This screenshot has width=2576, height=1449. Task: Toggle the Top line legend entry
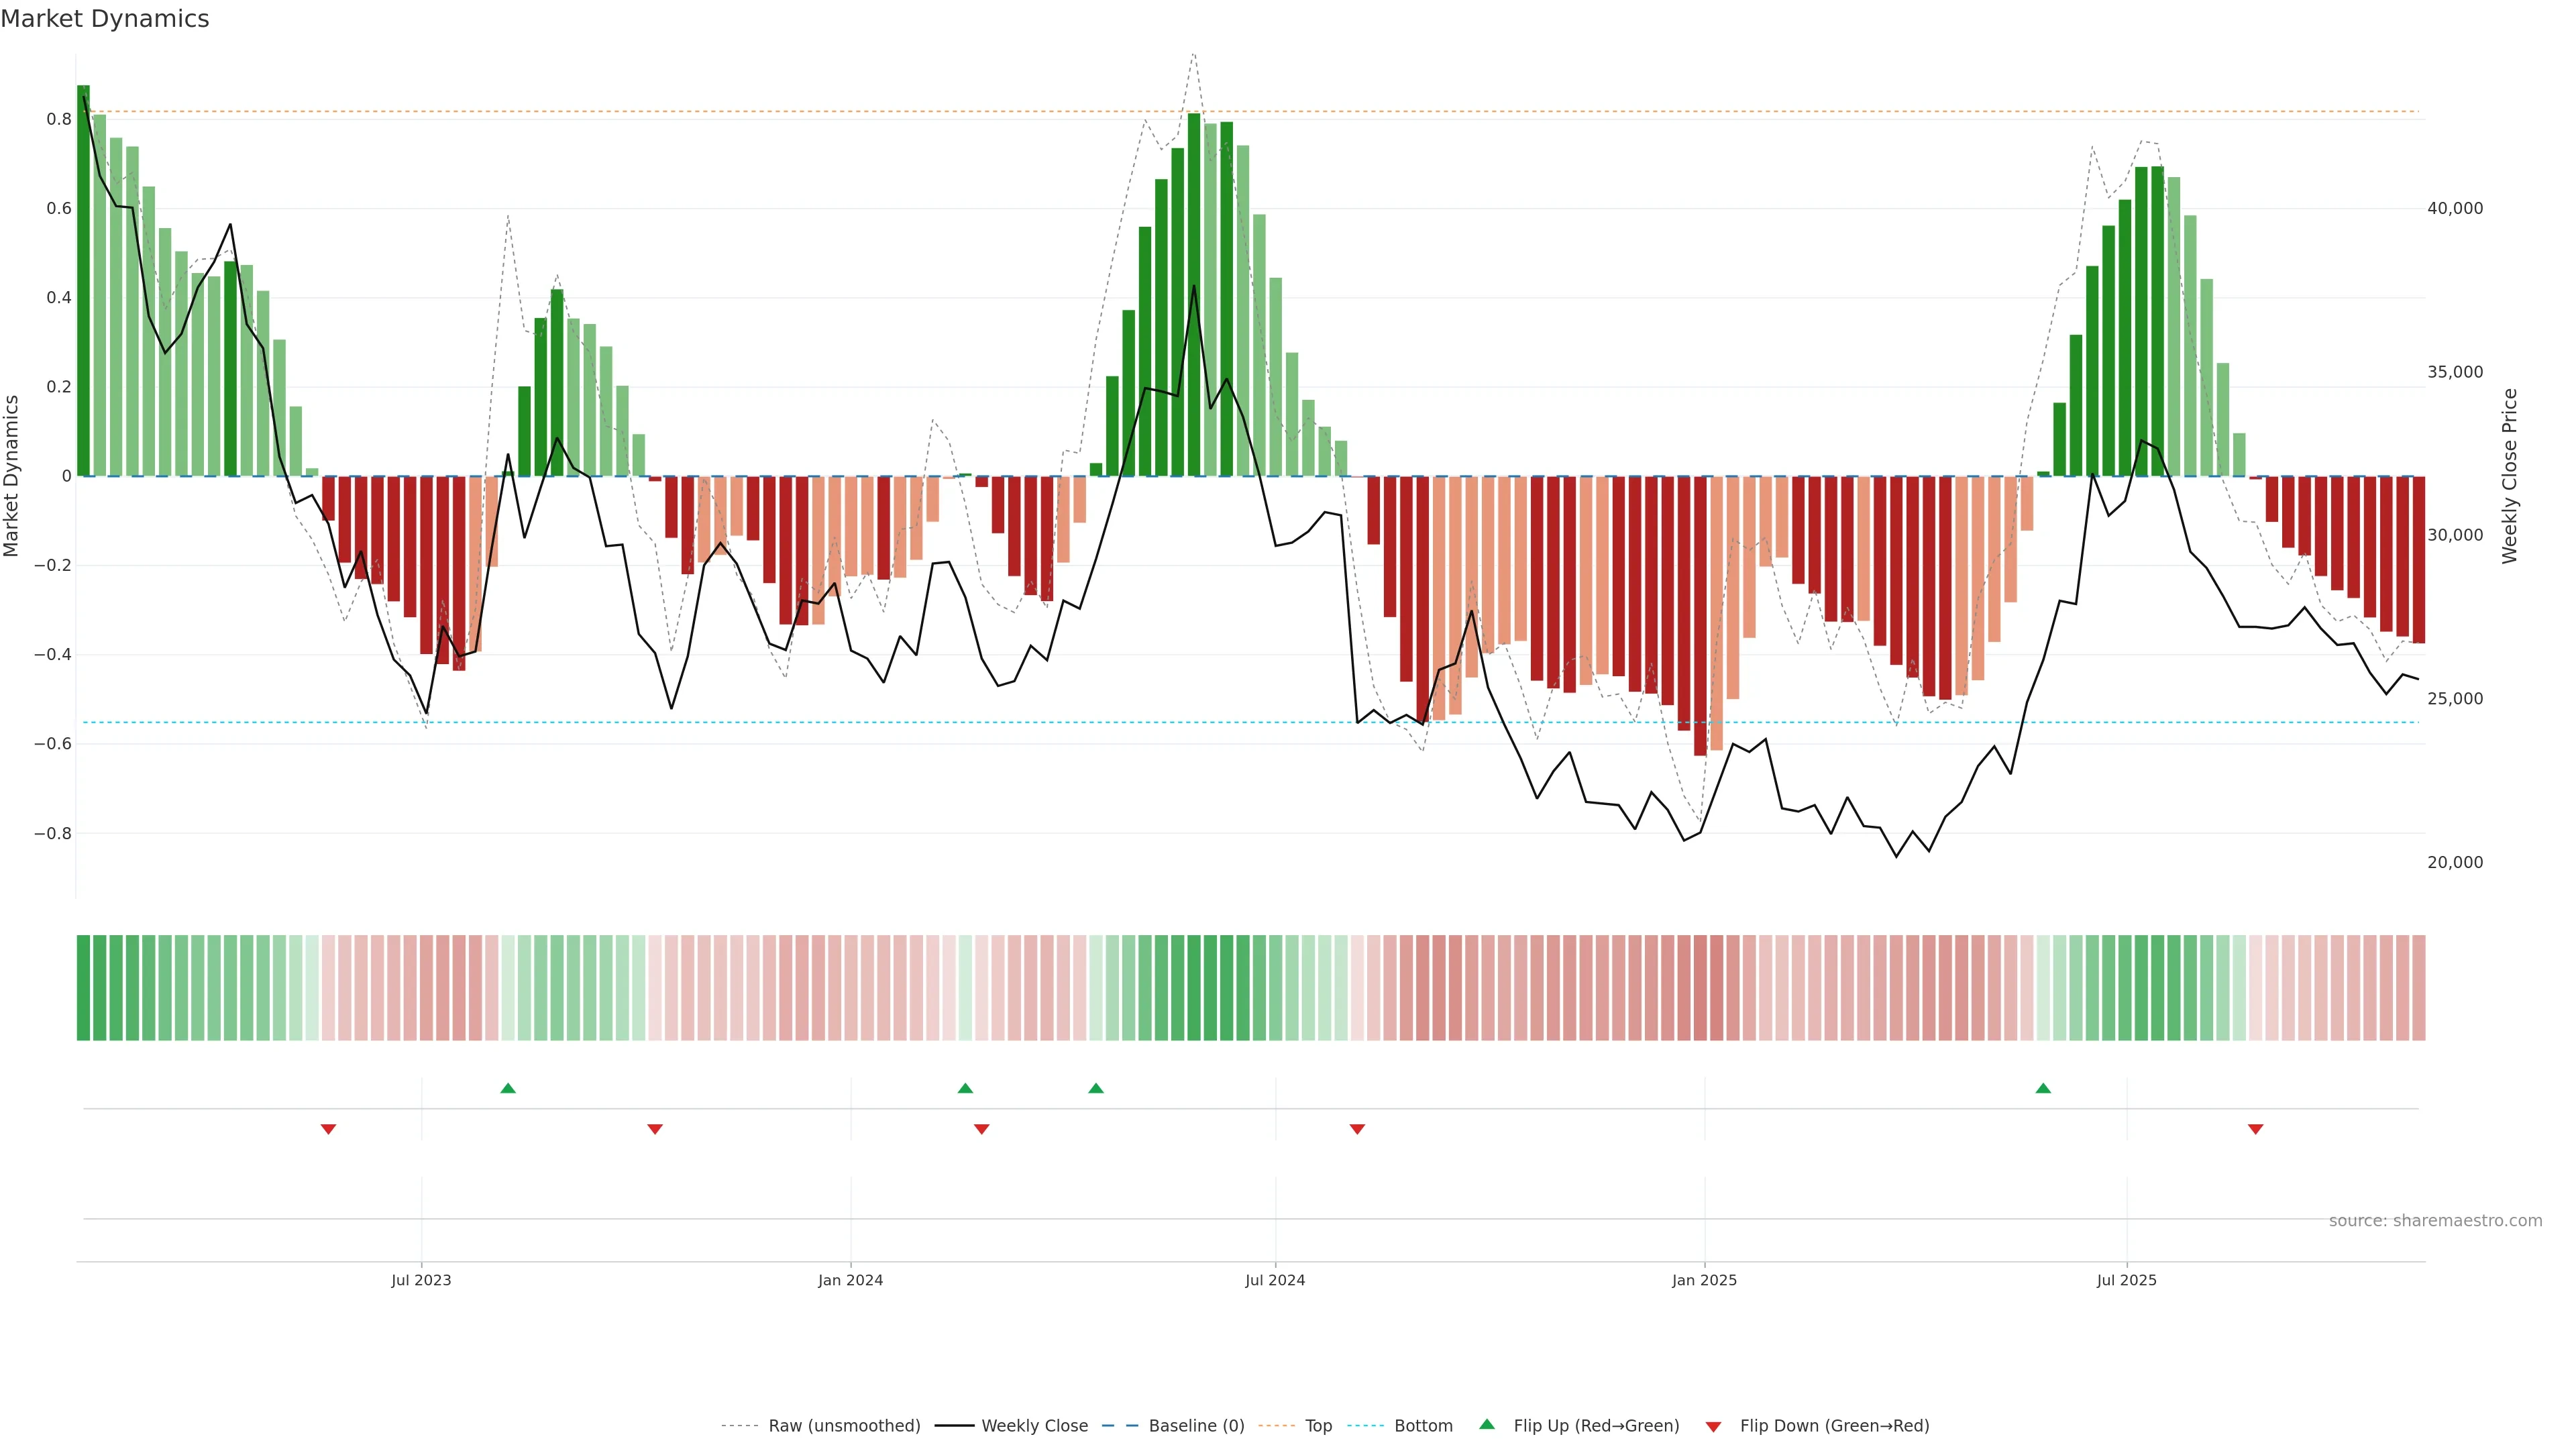click(x=1318, y=1426)
